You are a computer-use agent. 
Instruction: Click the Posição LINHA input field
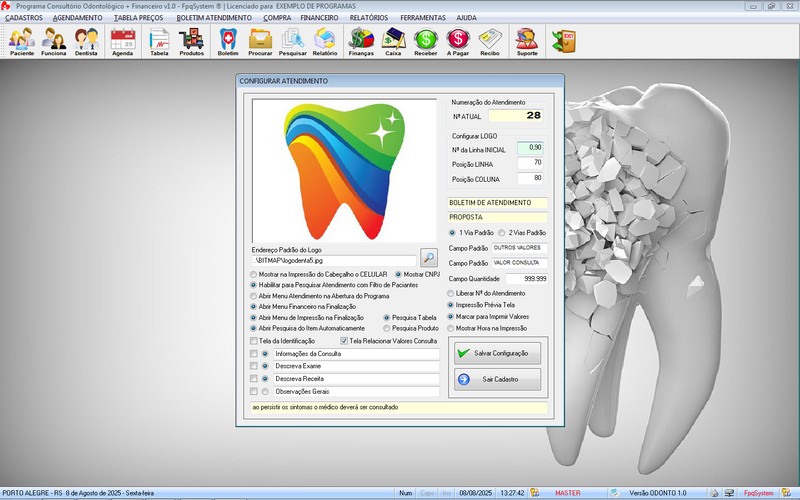[530, 162]
